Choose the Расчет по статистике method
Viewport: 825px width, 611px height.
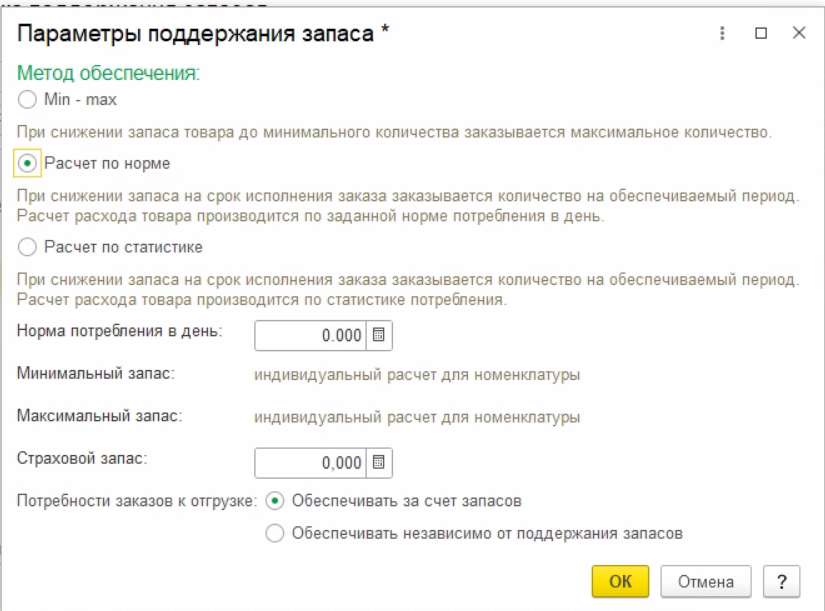(x=28, y=246)
